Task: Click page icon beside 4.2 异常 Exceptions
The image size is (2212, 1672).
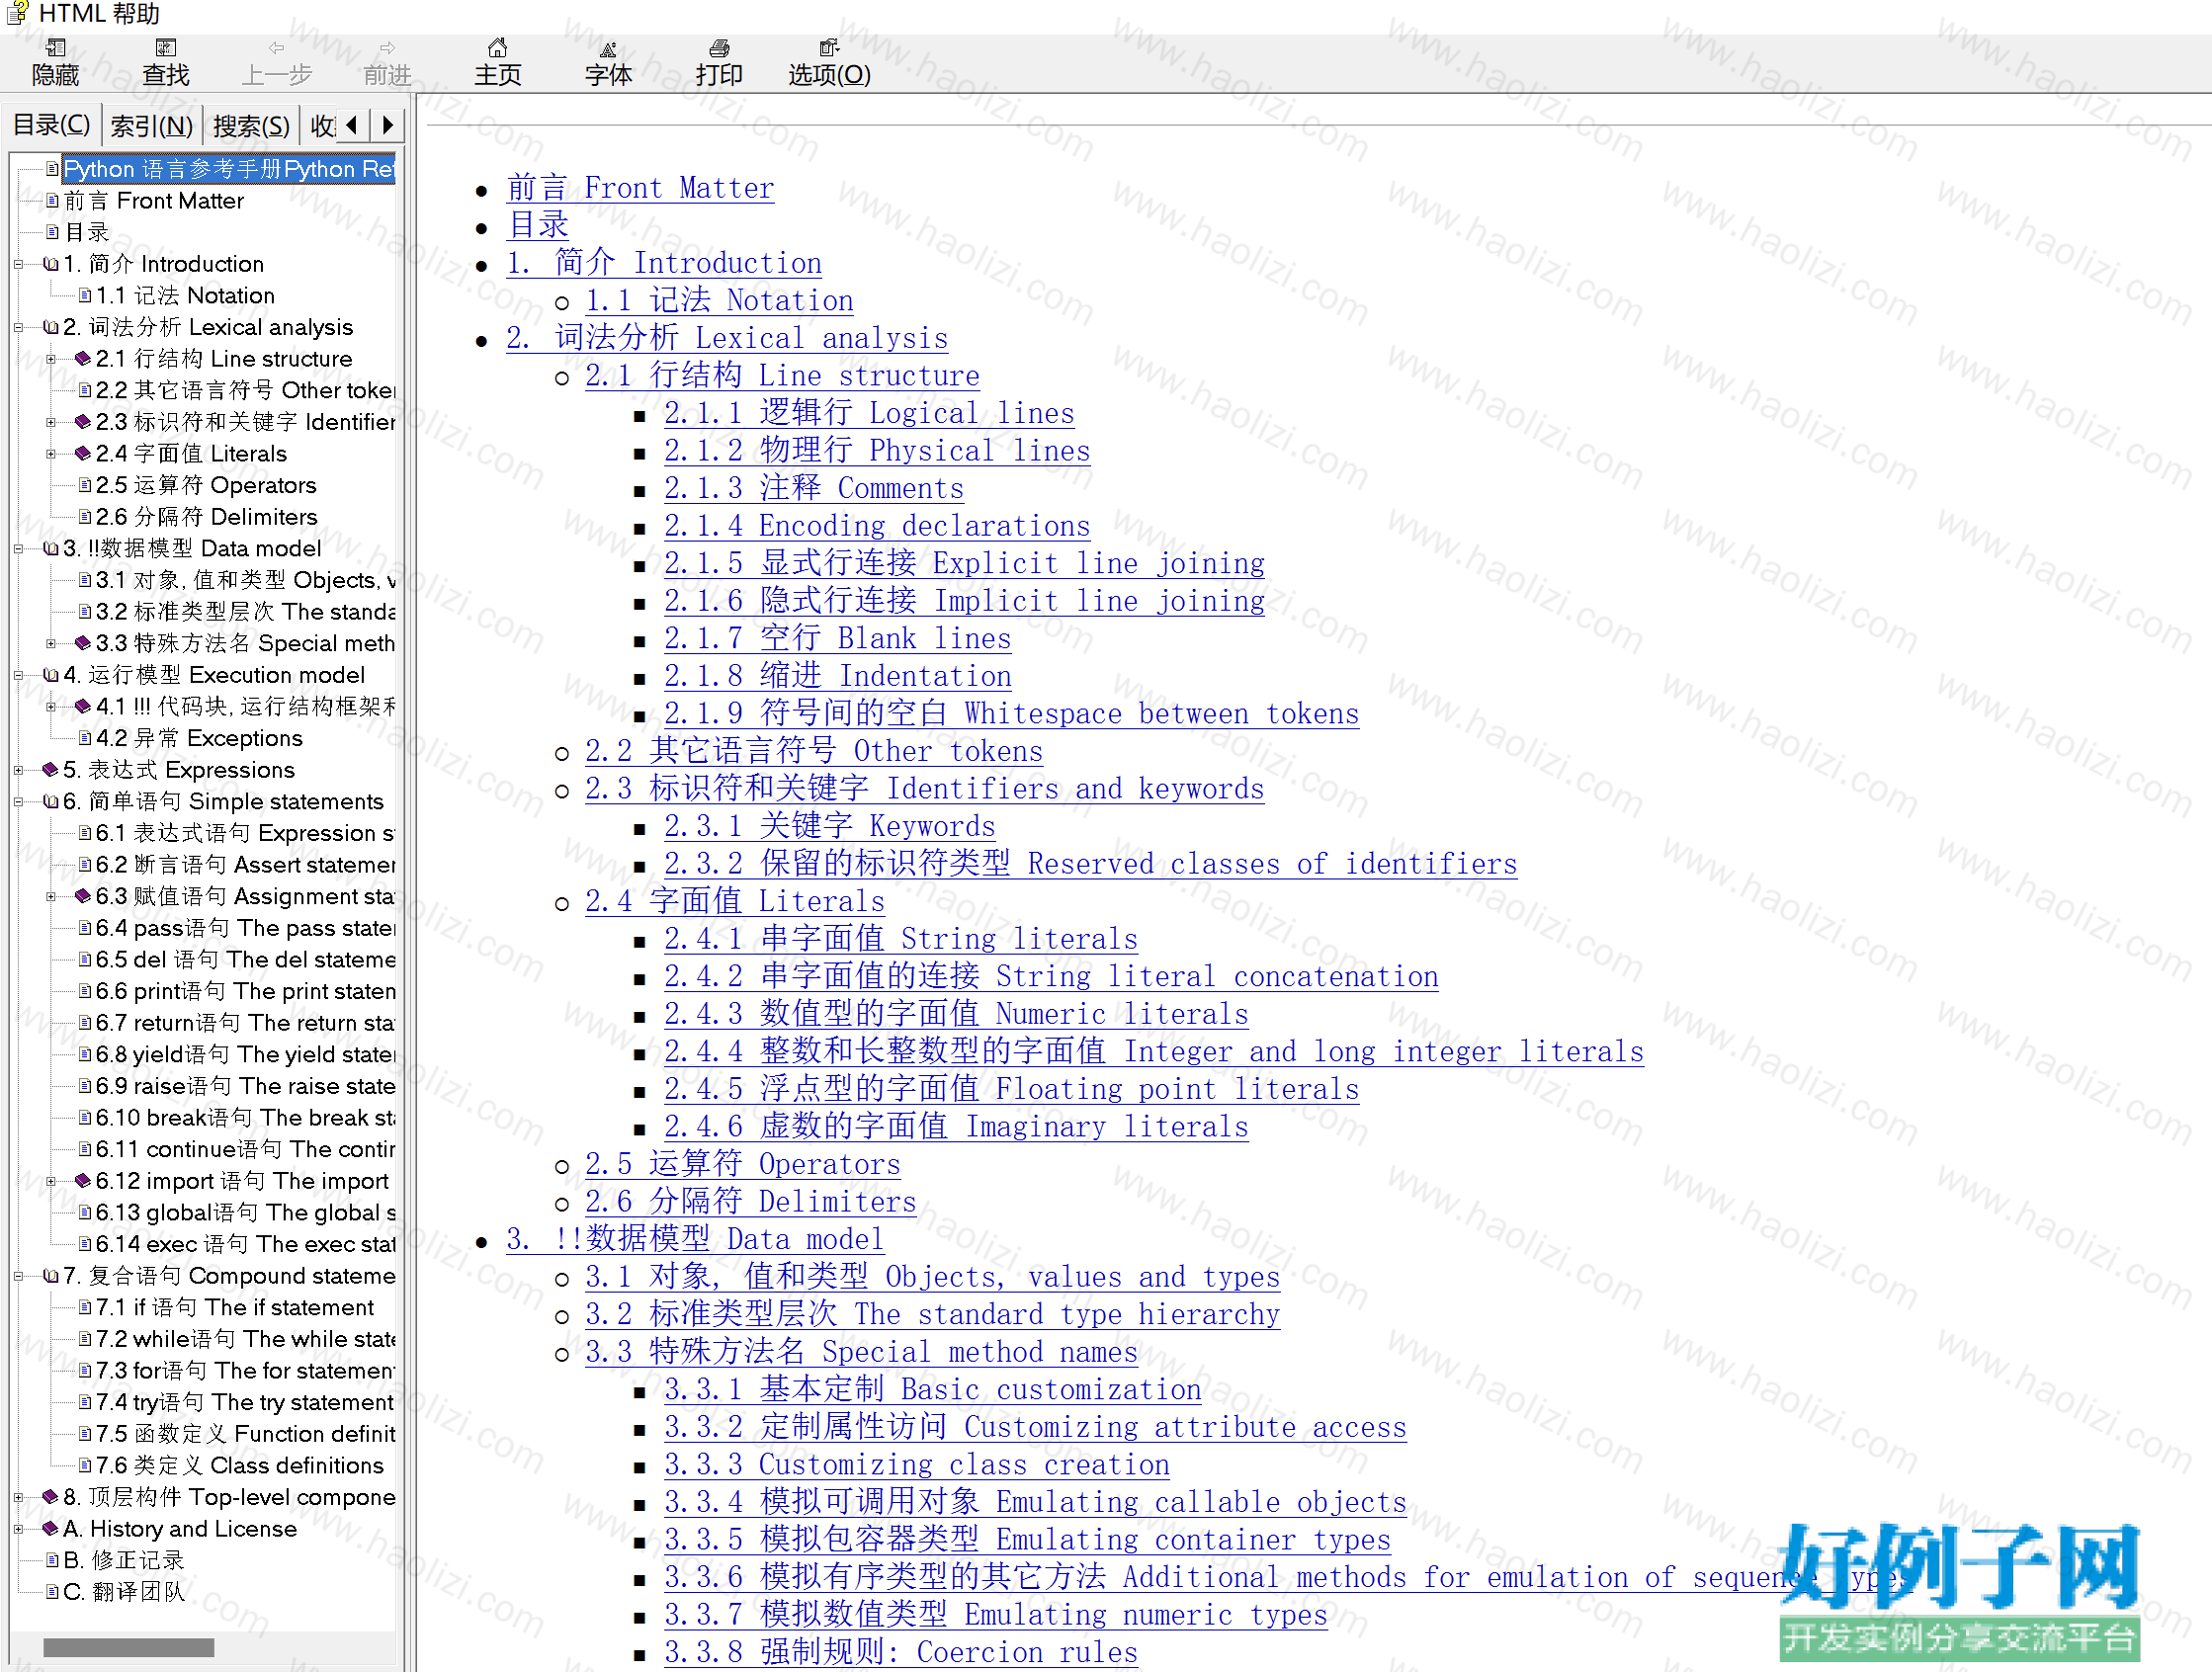Action: (x=85, y=739)
